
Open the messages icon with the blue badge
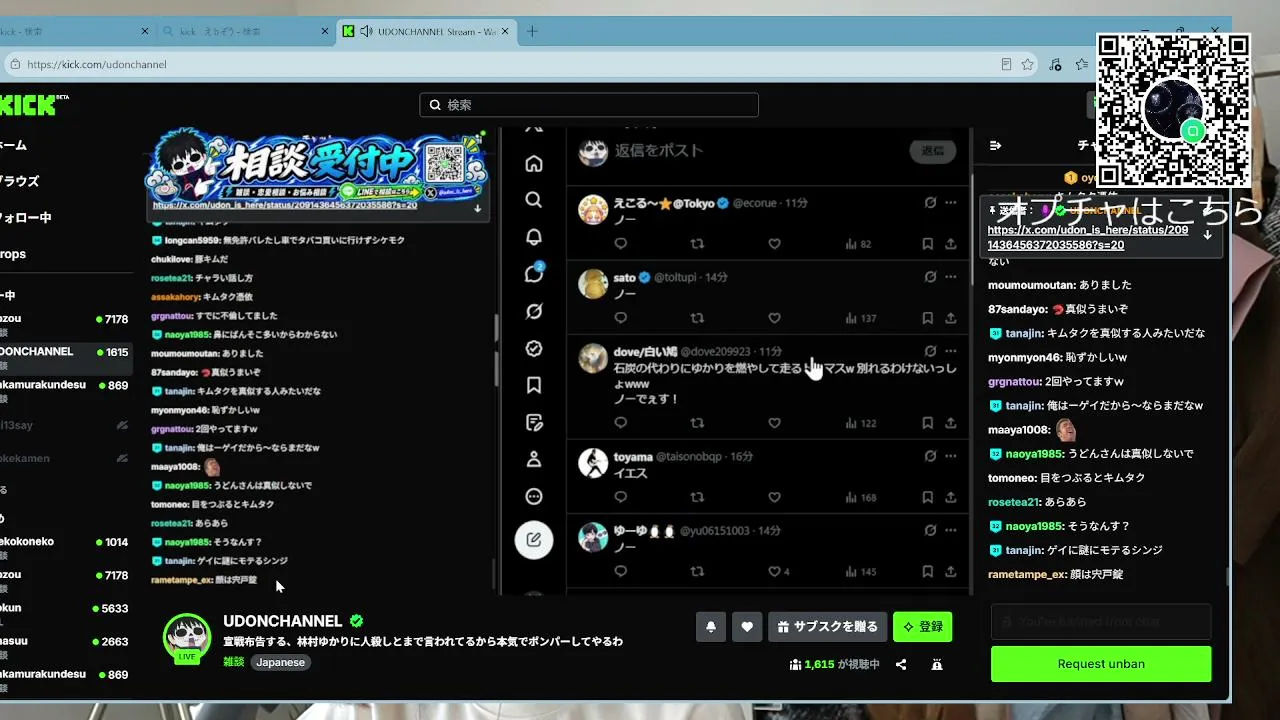(x=534, y=274)
